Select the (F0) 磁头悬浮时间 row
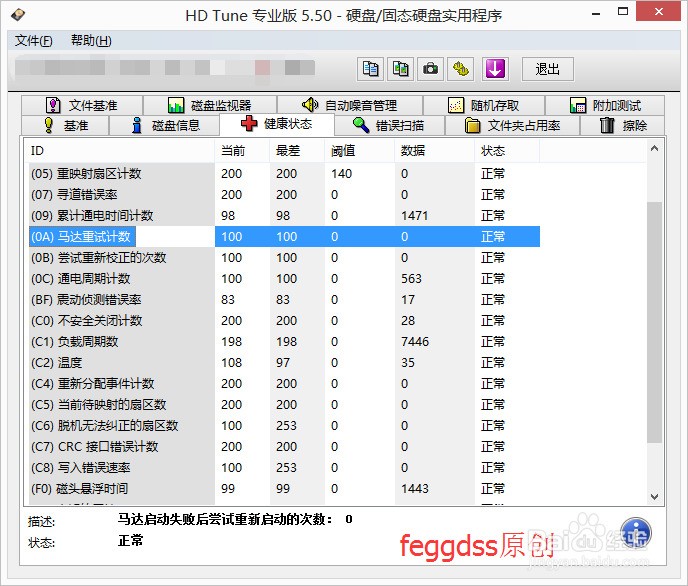The width and height of the screenshot is (688, 586). point(284,489)
